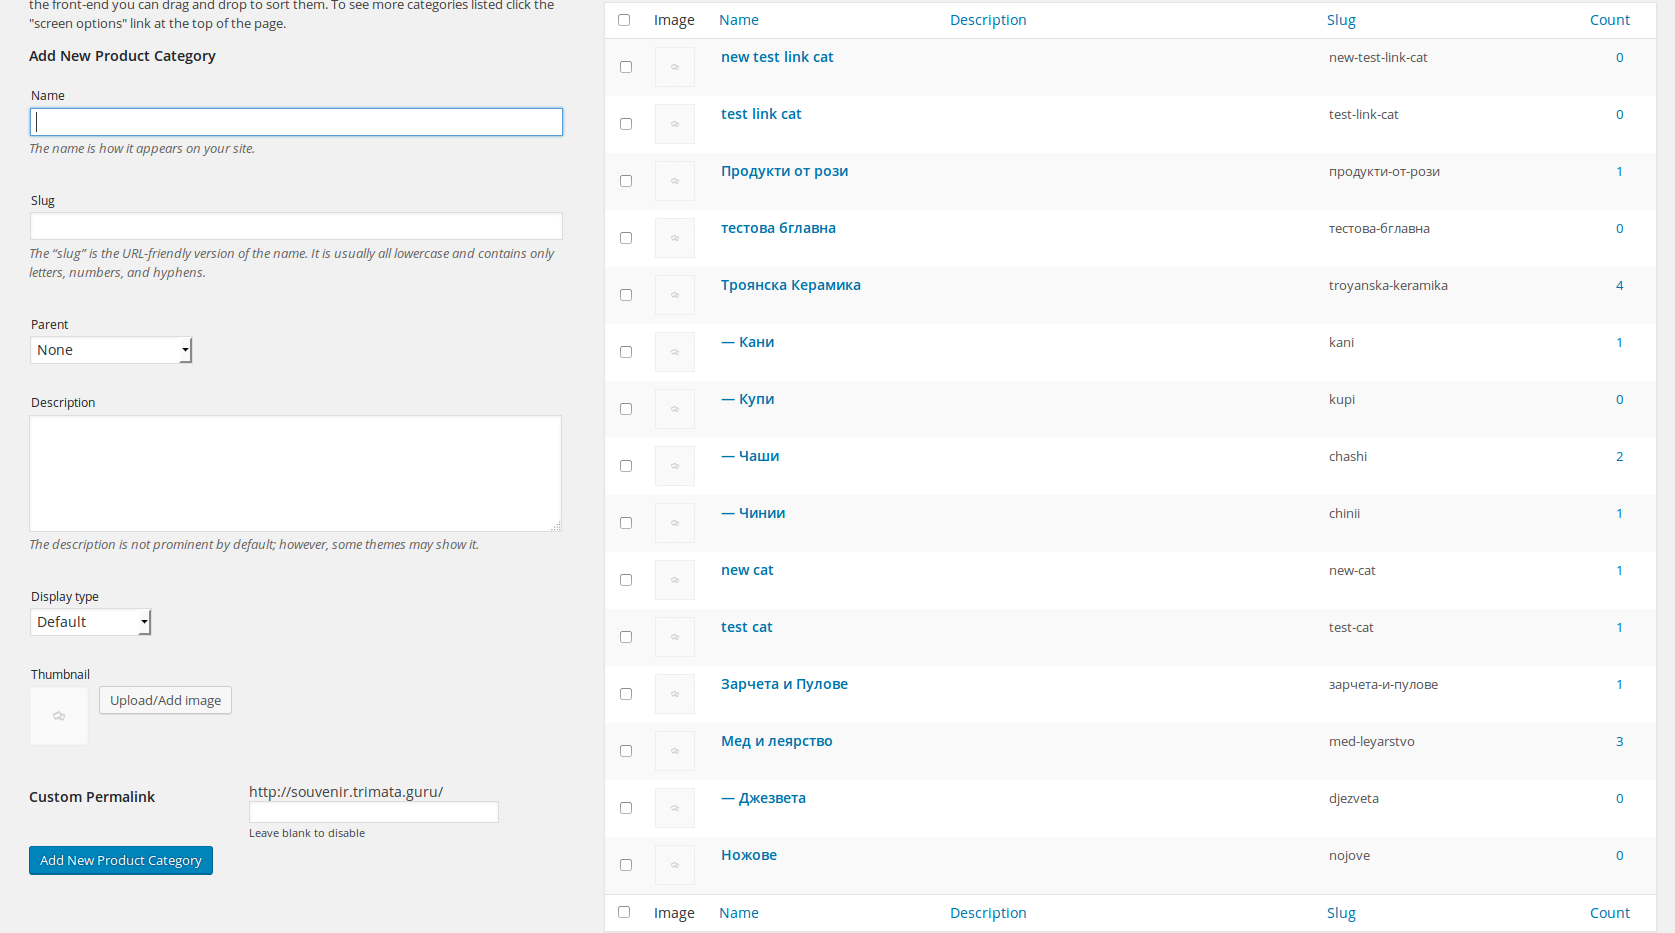
Task: Select checkbox for тестова бглавна
Action: coord(626,238)
